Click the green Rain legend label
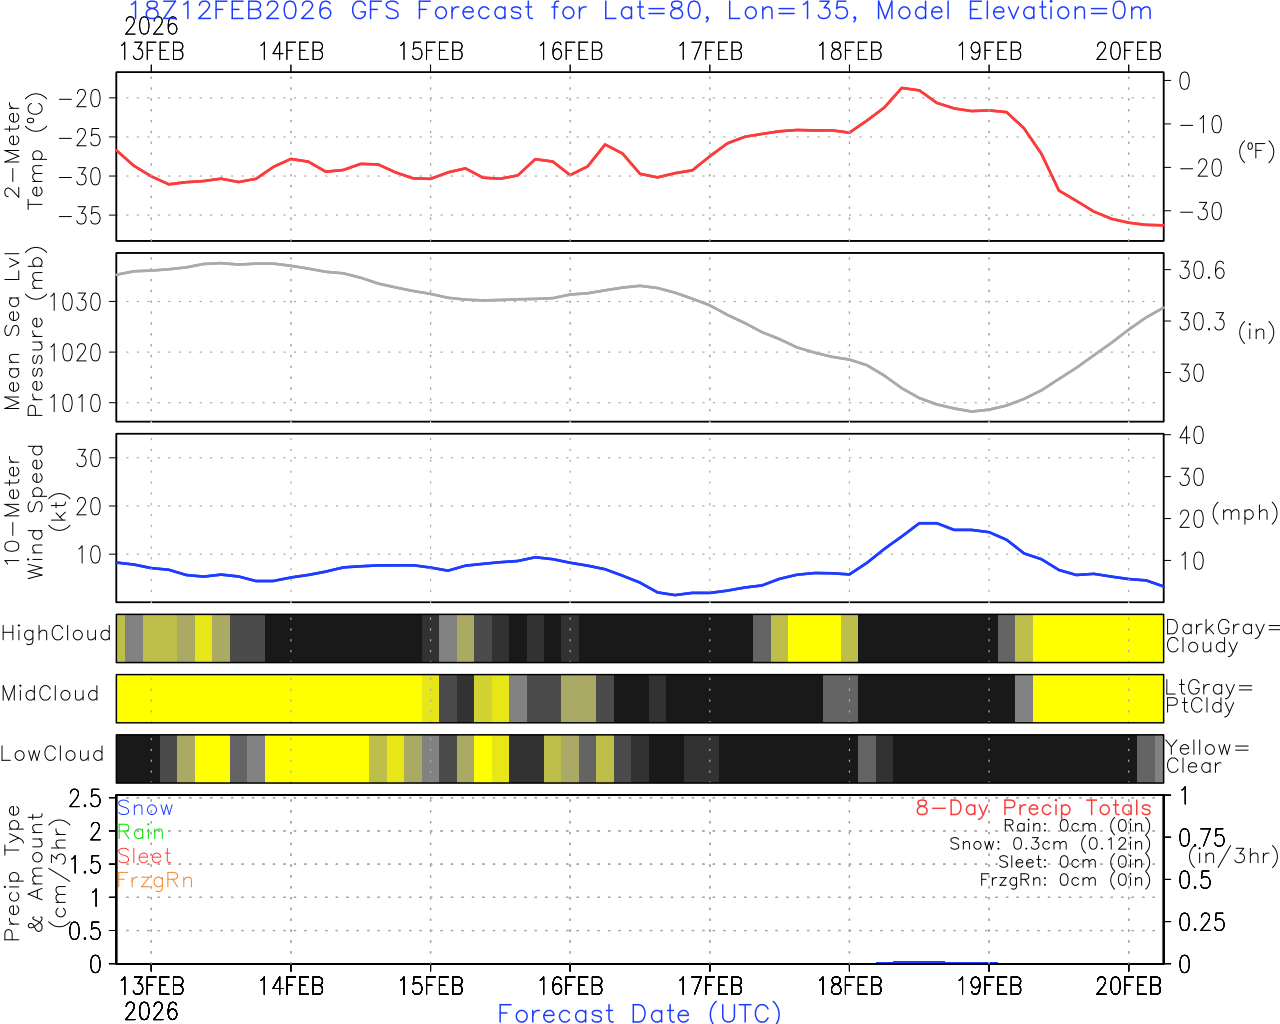1280x1024 pixels. [x=140, y=832]
